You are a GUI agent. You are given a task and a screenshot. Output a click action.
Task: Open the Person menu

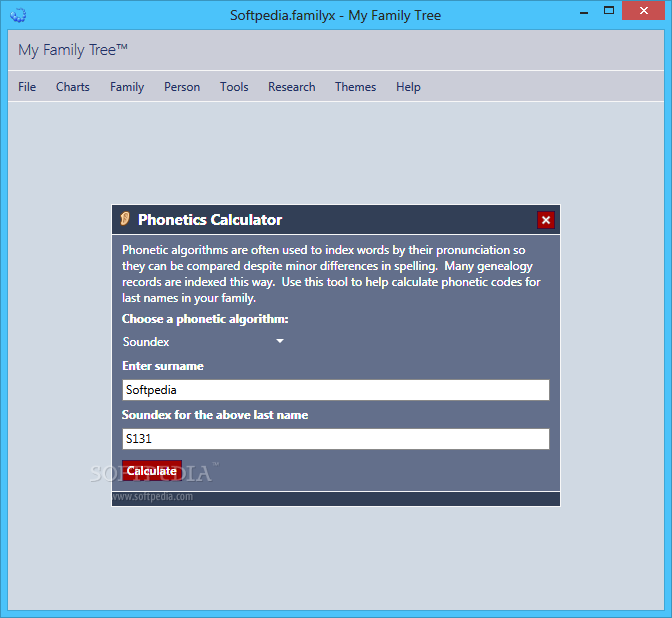182,87
